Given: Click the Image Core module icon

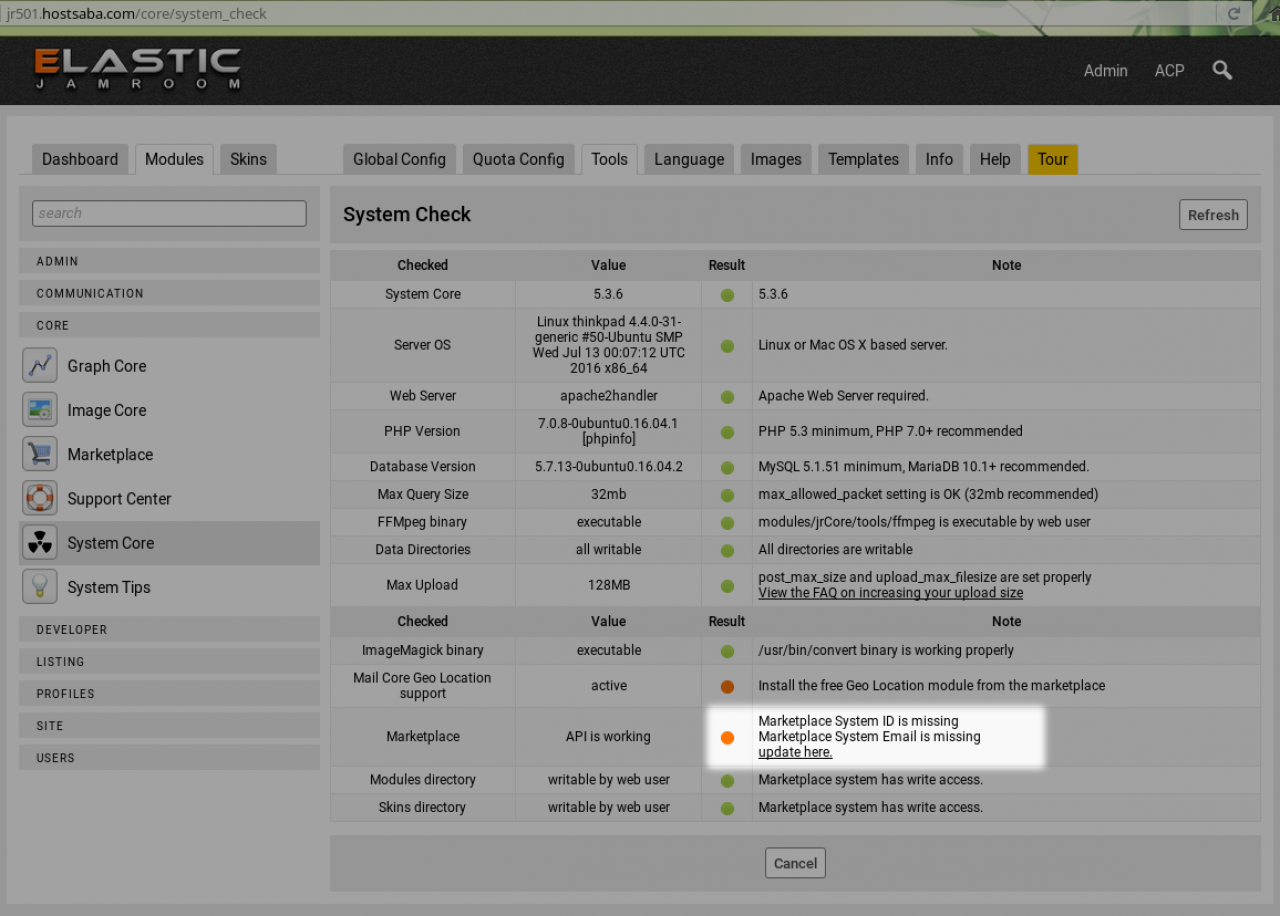Looking at the screenshot, I should [x=40, y=410].
